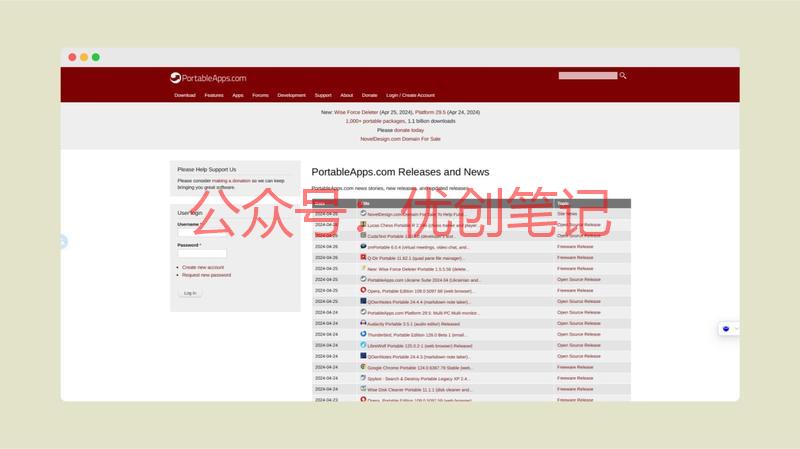Click the Wise Force Deleter row icon

363,268
